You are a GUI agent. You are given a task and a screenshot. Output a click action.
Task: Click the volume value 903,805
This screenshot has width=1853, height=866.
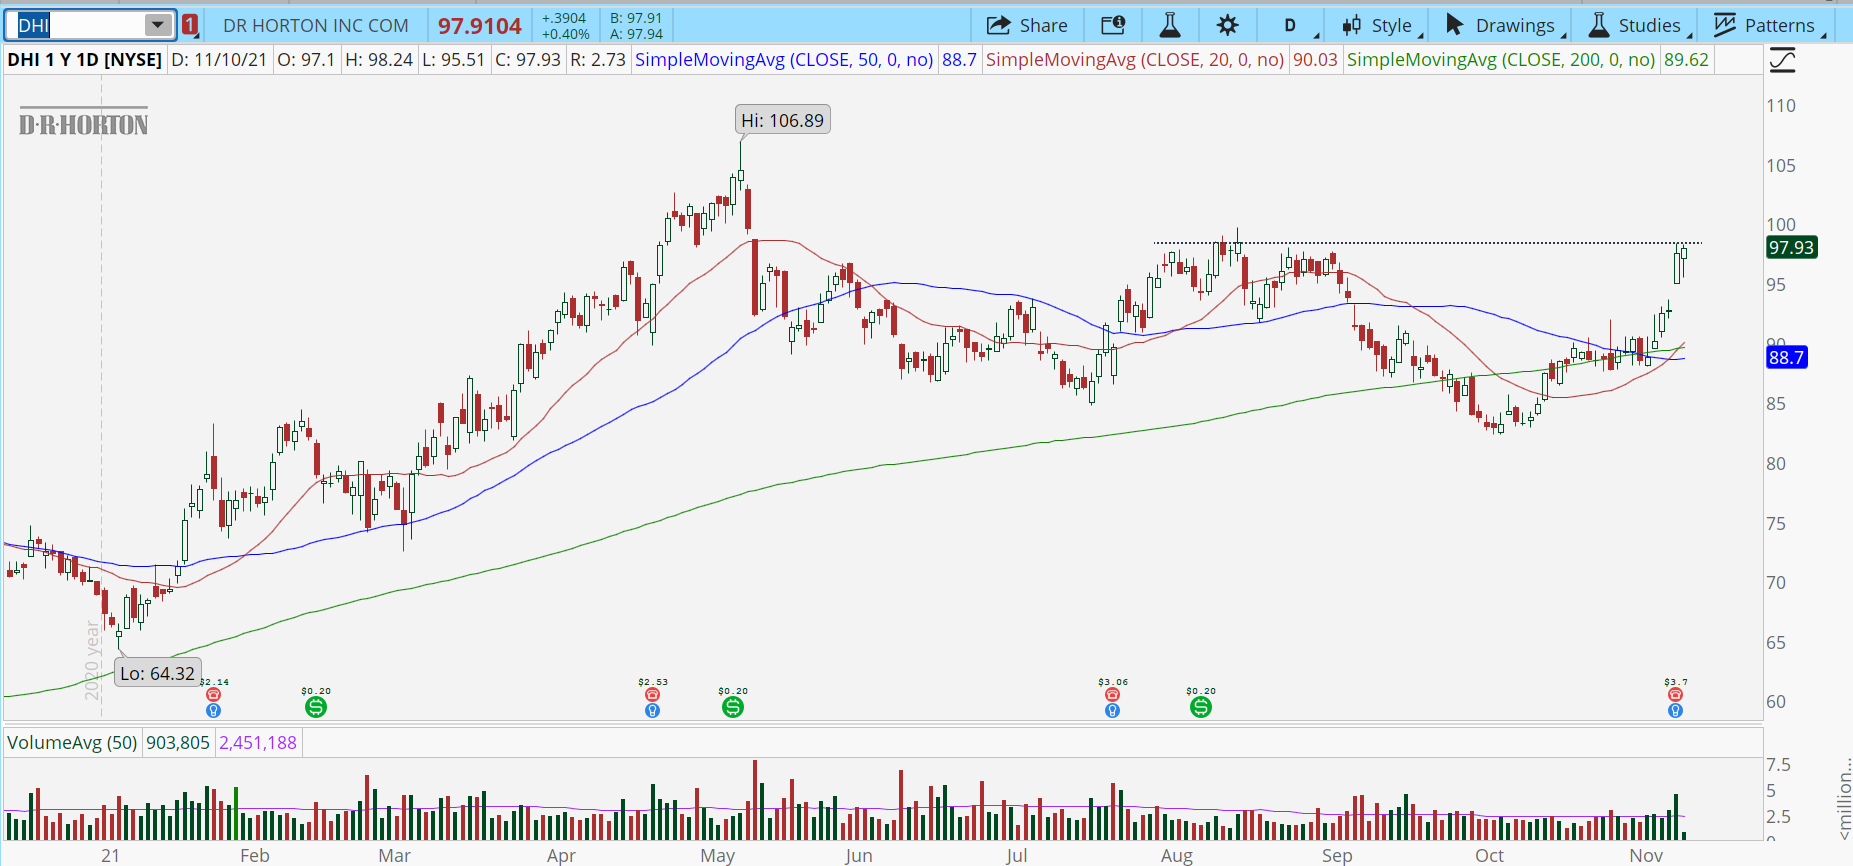point(178,743)
